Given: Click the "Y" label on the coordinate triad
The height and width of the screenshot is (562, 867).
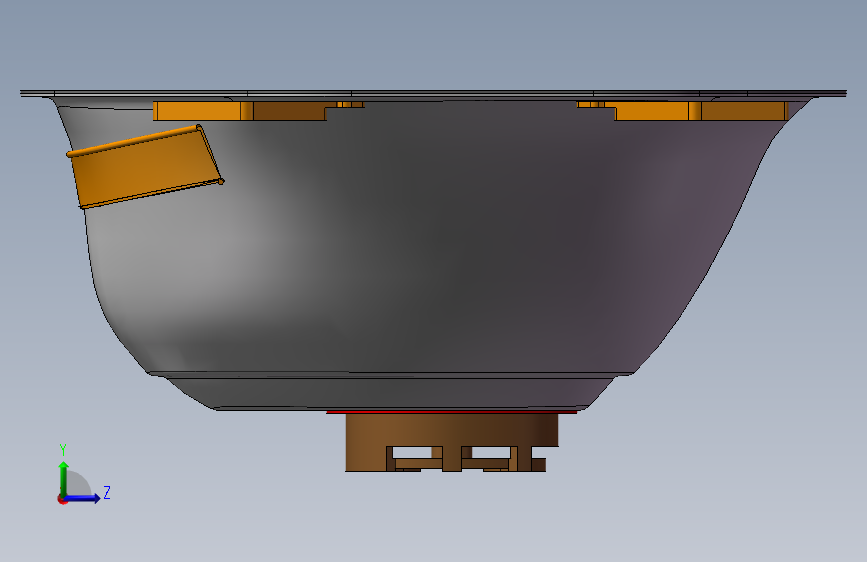Looking at the screenshot, I should (63, 450).
